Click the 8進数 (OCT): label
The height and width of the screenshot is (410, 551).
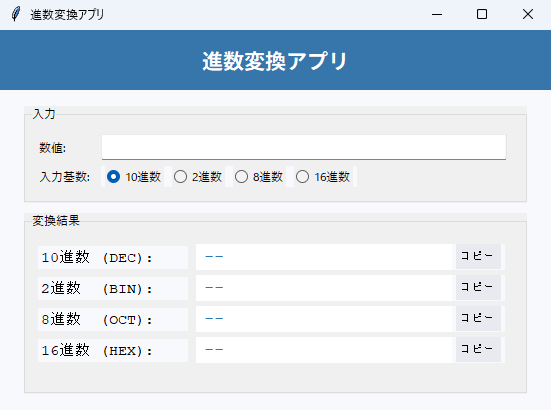pos(113,319)
